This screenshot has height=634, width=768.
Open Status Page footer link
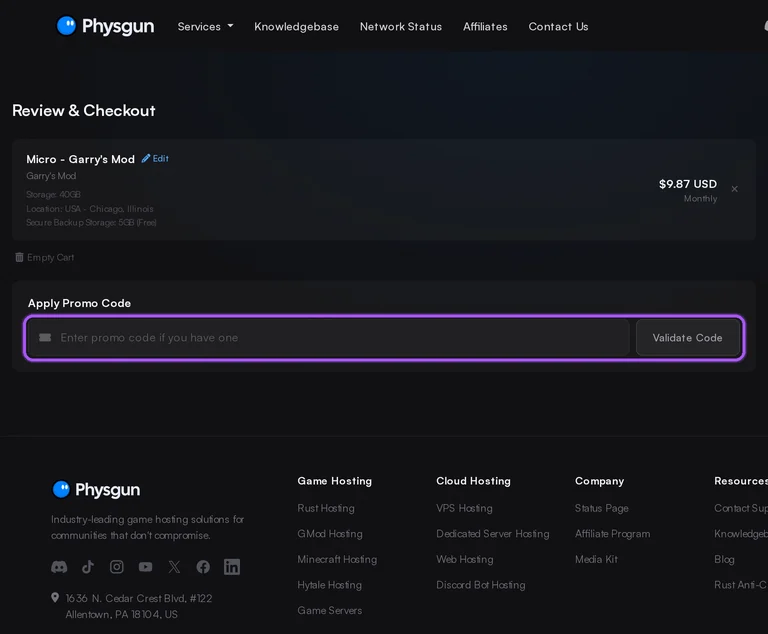pyautogui.click(x=601, y=508)
